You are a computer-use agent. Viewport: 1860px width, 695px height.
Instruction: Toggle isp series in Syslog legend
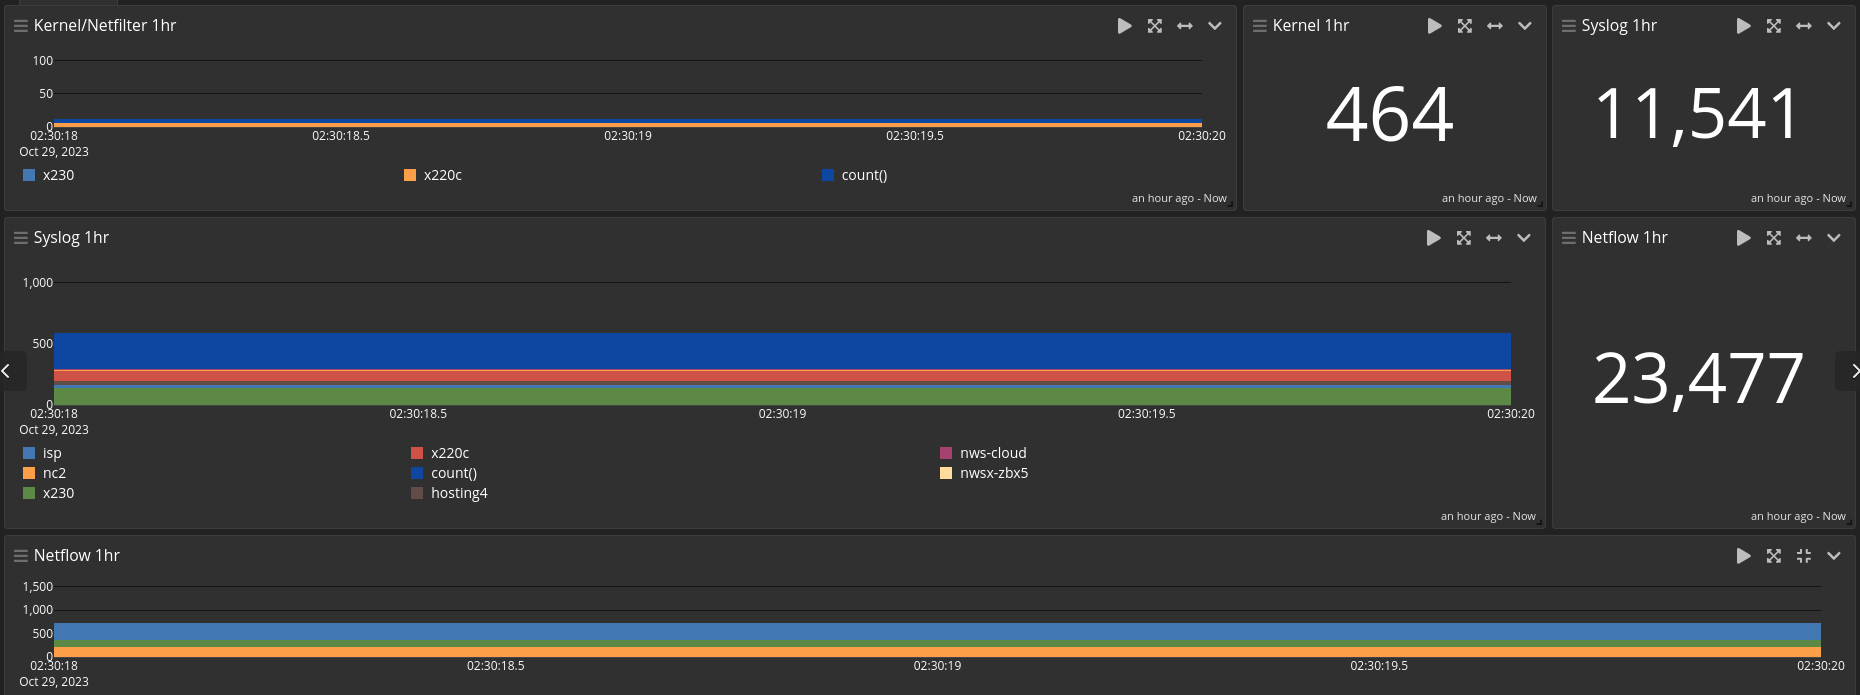click(x=42, y=453)
